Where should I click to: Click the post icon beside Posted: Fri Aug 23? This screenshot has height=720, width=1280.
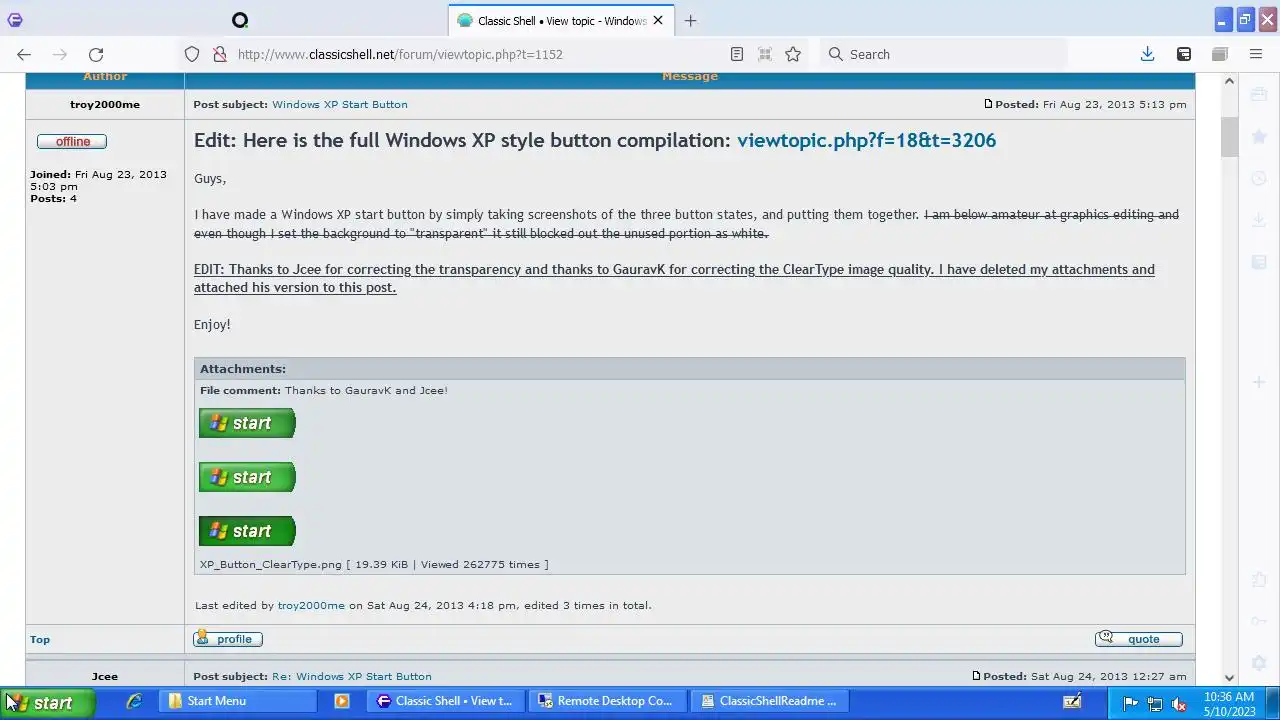988,104
